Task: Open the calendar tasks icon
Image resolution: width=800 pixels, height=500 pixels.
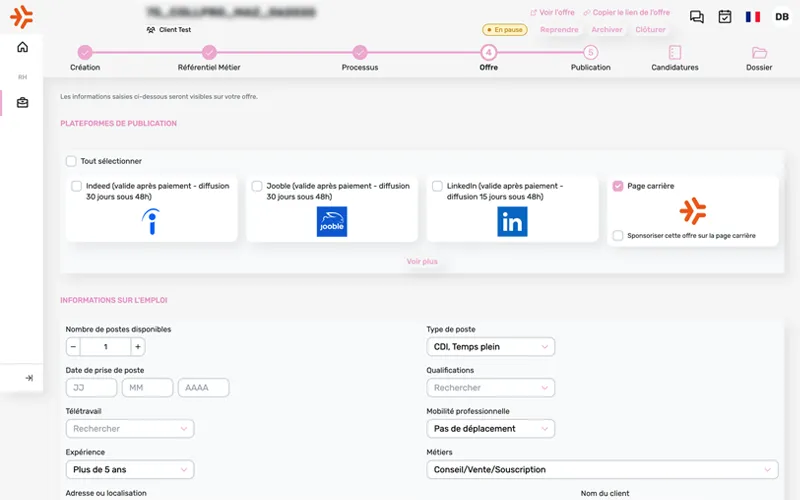Action: click(x=725, y=17)
